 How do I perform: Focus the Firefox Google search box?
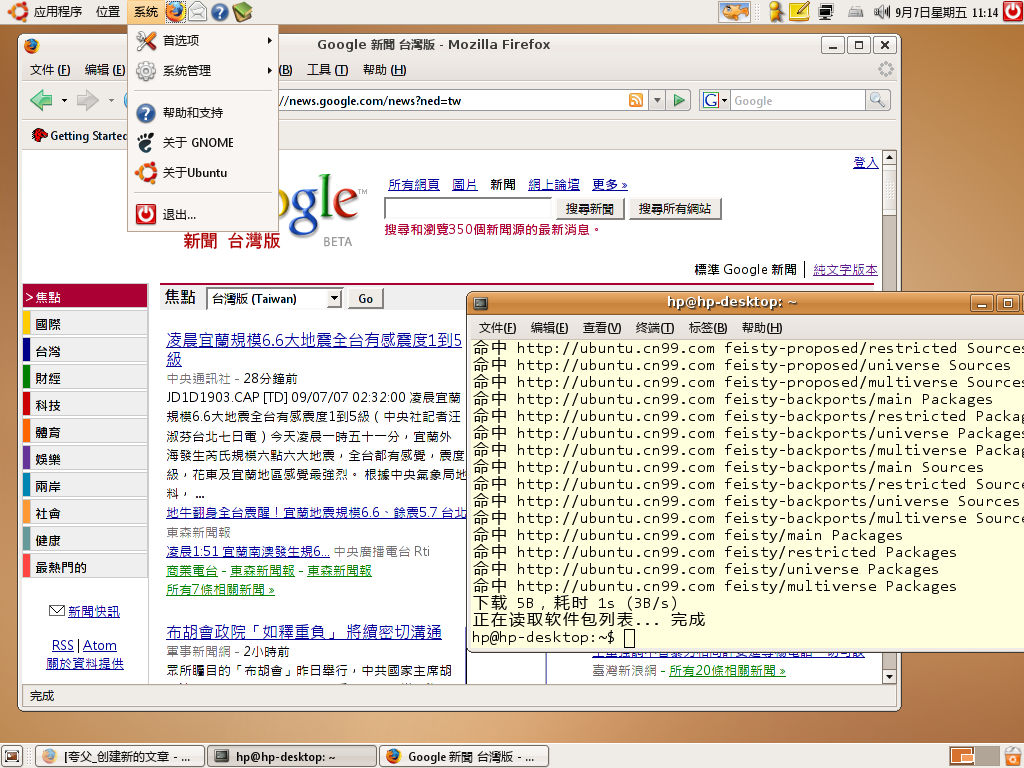tap(797, 100)
